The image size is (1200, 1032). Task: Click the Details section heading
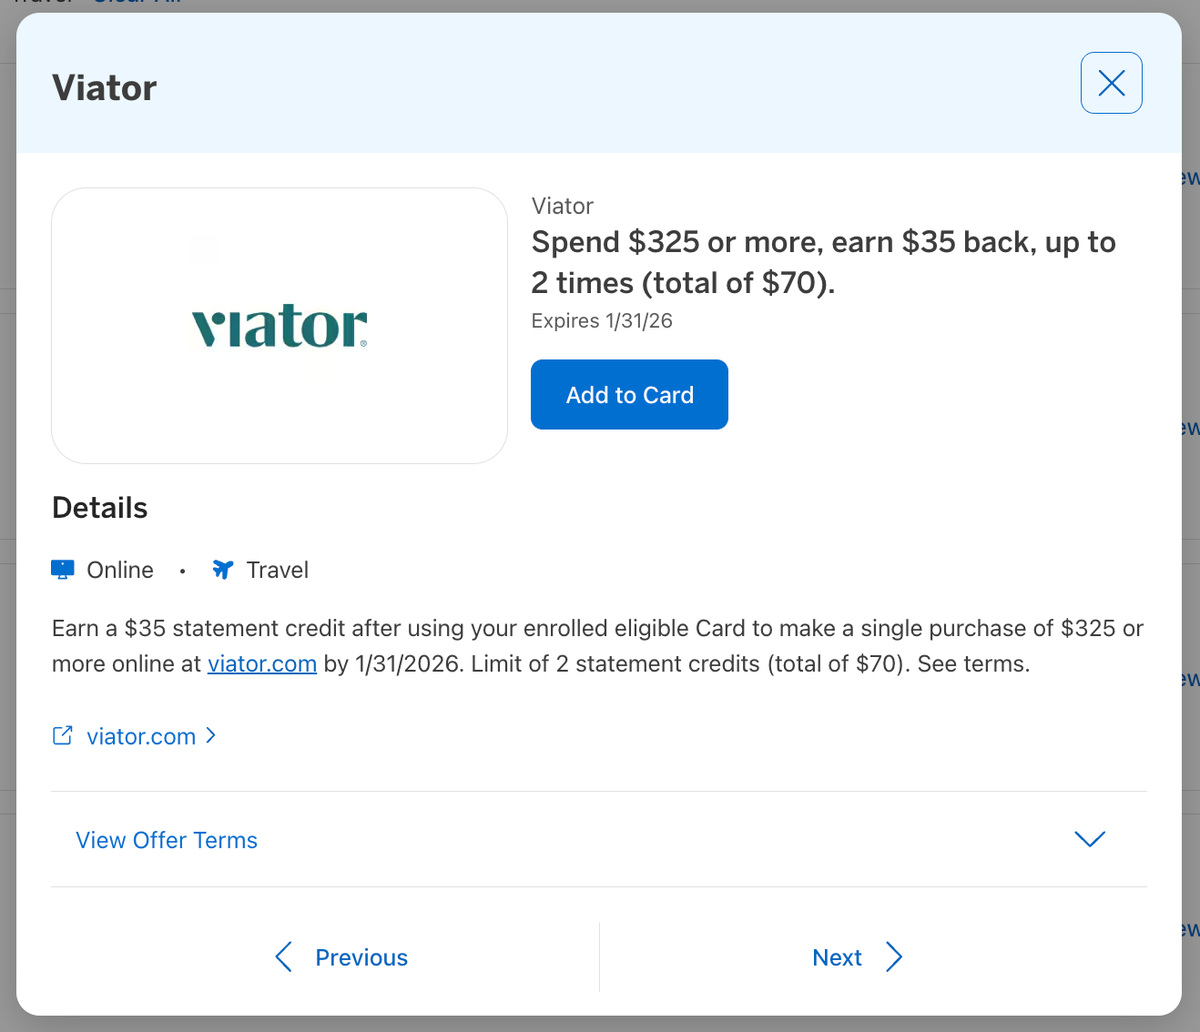click(99, 507)
